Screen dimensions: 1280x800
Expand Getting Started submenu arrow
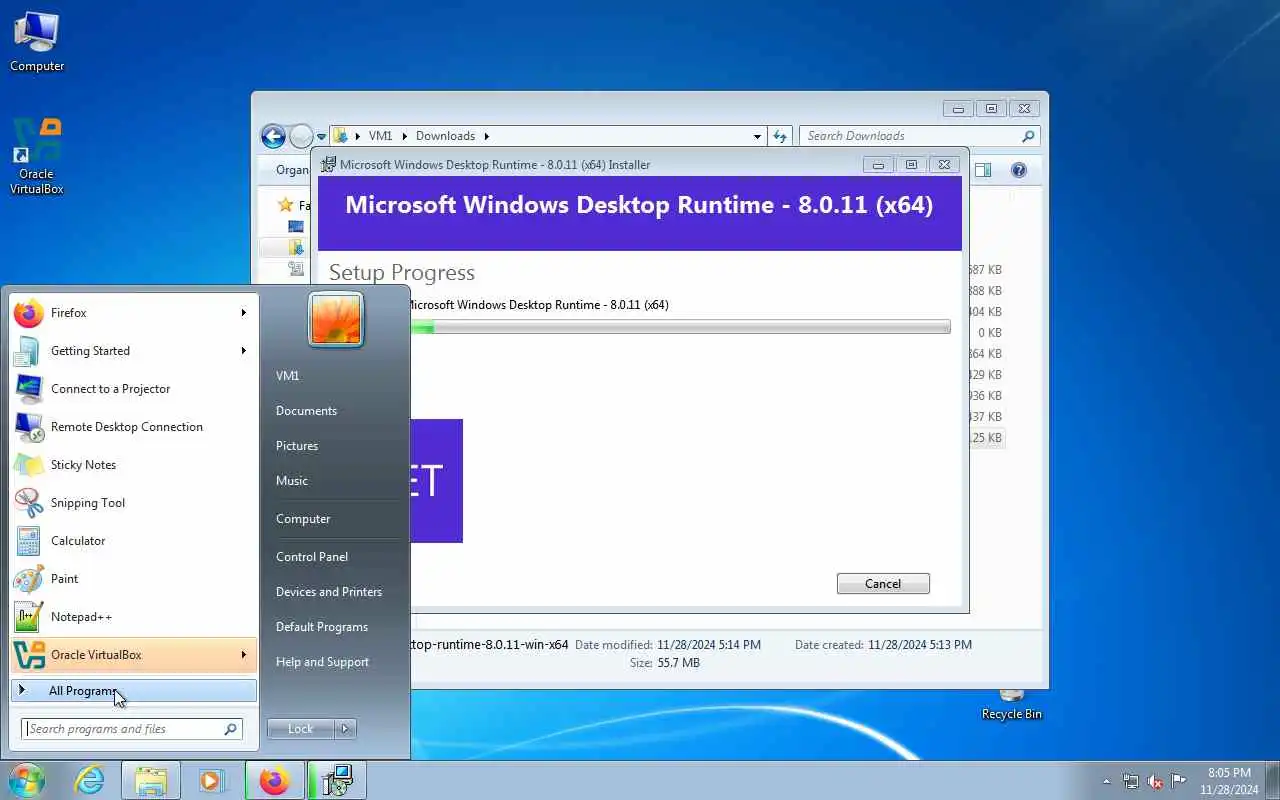tap(243, 351)
